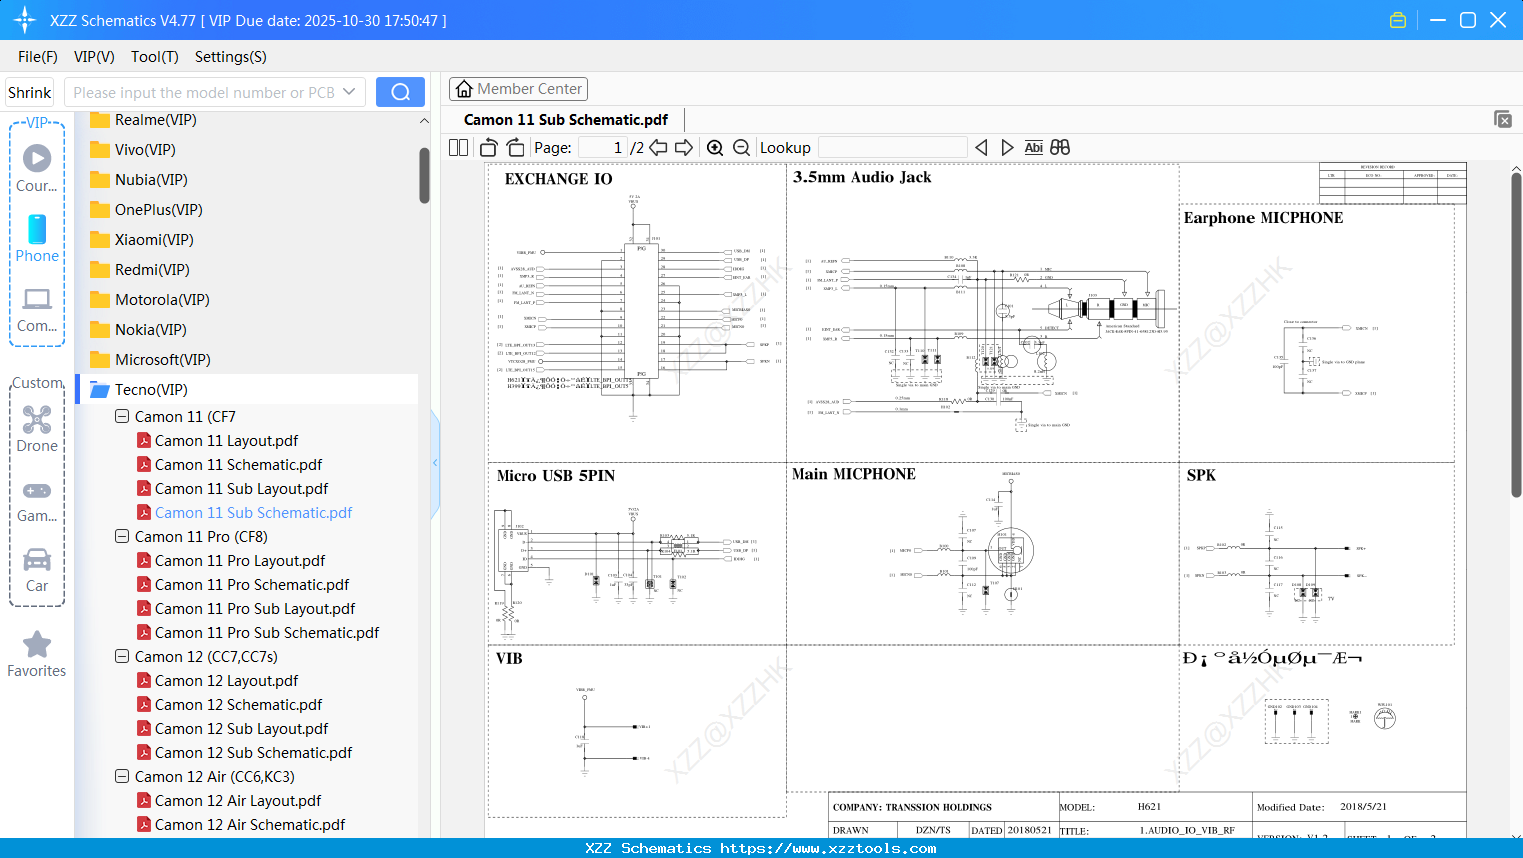The width and height of the screenshot is (1523, 858).
Task: Collapse the Camon 11 (CF7 tree node
Action: [121, 416]
